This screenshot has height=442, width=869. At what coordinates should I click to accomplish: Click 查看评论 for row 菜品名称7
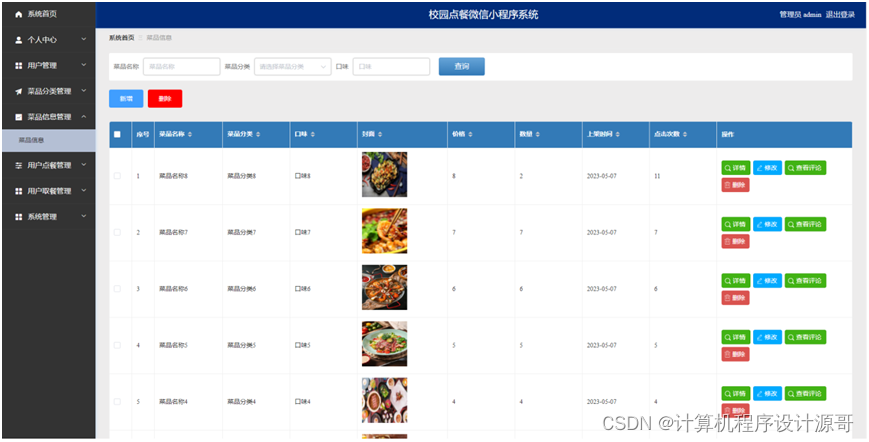[805, 224]
